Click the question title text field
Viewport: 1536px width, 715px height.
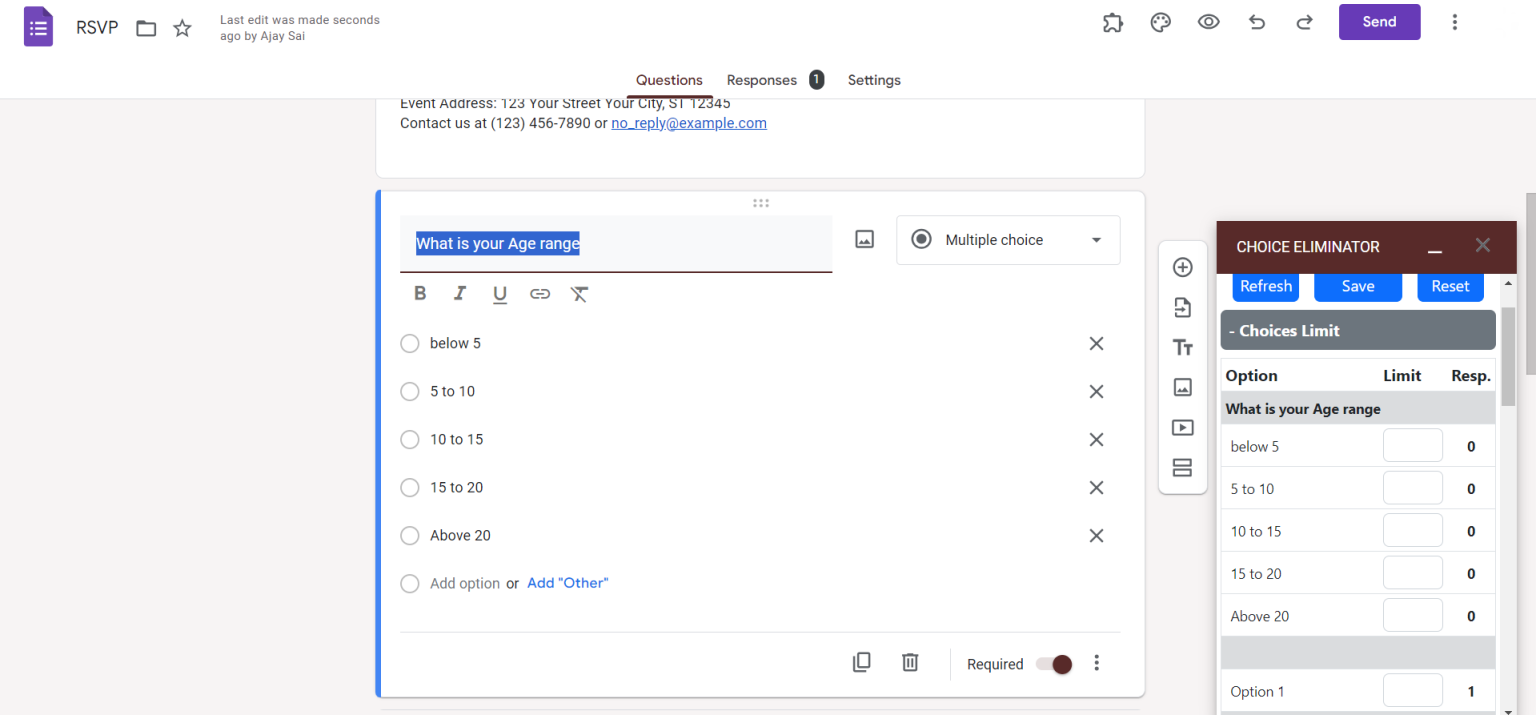(616, 243)
